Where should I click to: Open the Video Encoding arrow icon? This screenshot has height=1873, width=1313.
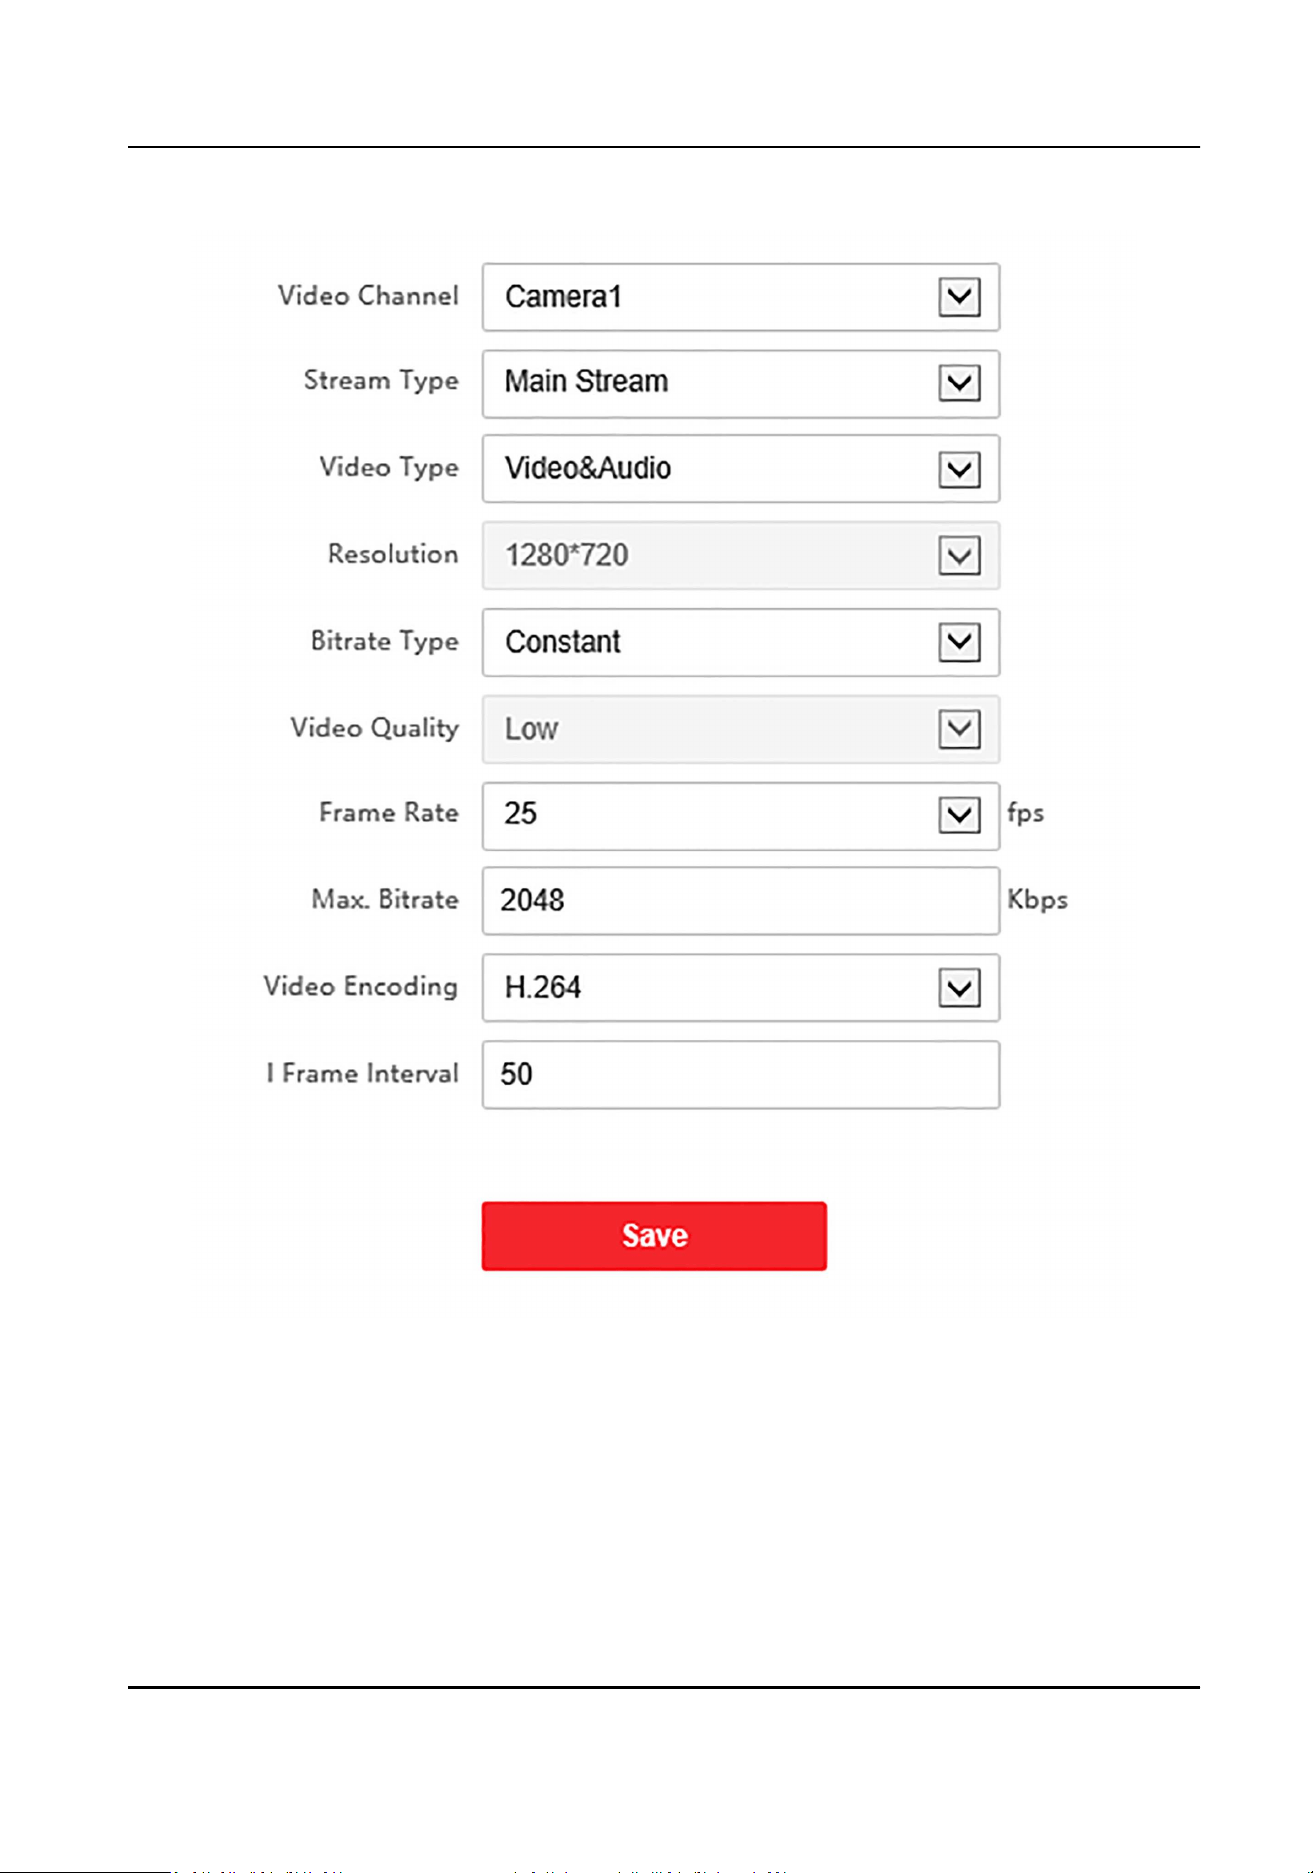959,989
